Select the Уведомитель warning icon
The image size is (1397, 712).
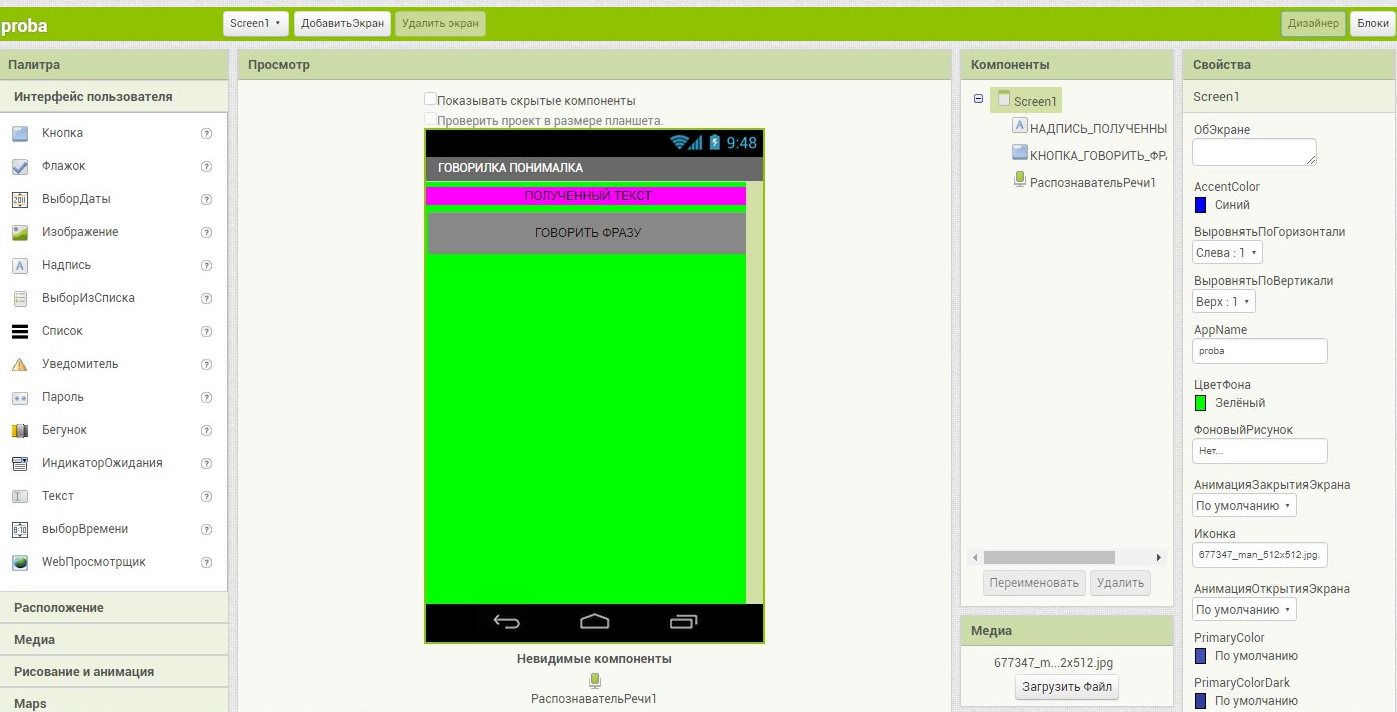pos(20,364)
